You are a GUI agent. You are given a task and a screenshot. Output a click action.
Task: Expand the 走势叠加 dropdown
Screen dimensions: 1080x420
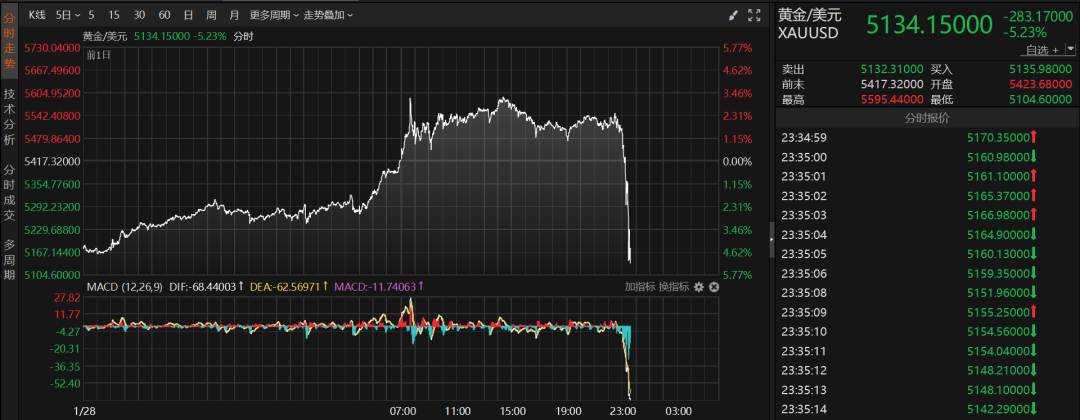(329, 14)
